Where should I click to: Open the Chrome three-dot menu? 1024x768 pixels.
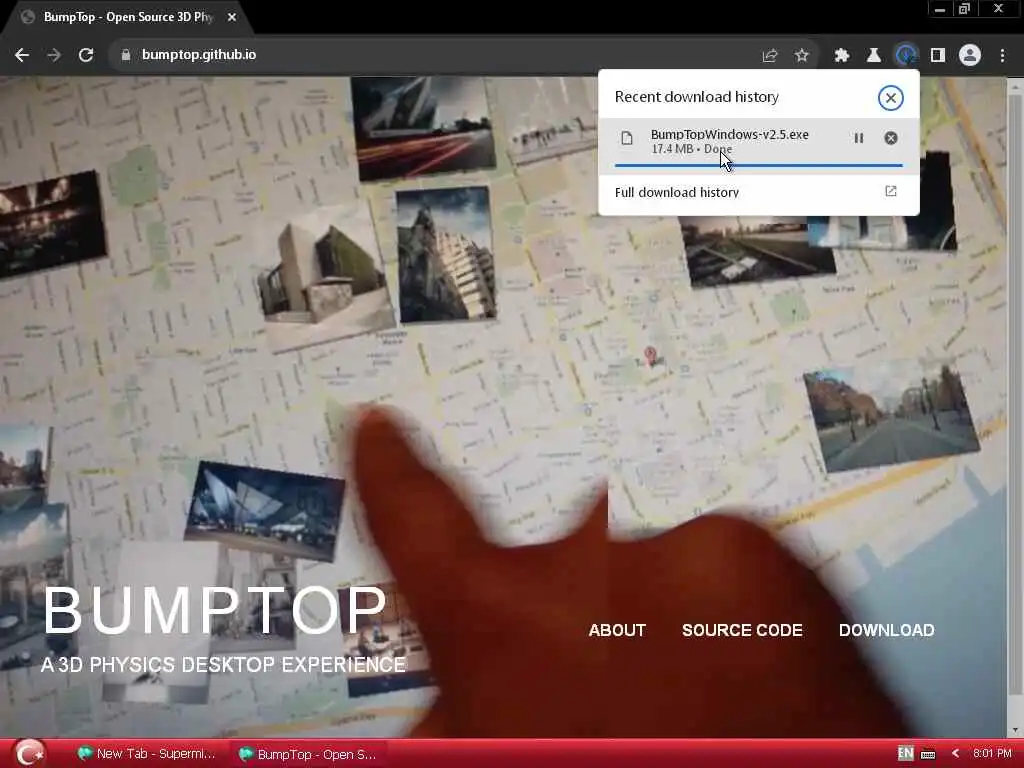pos(1002,56)
